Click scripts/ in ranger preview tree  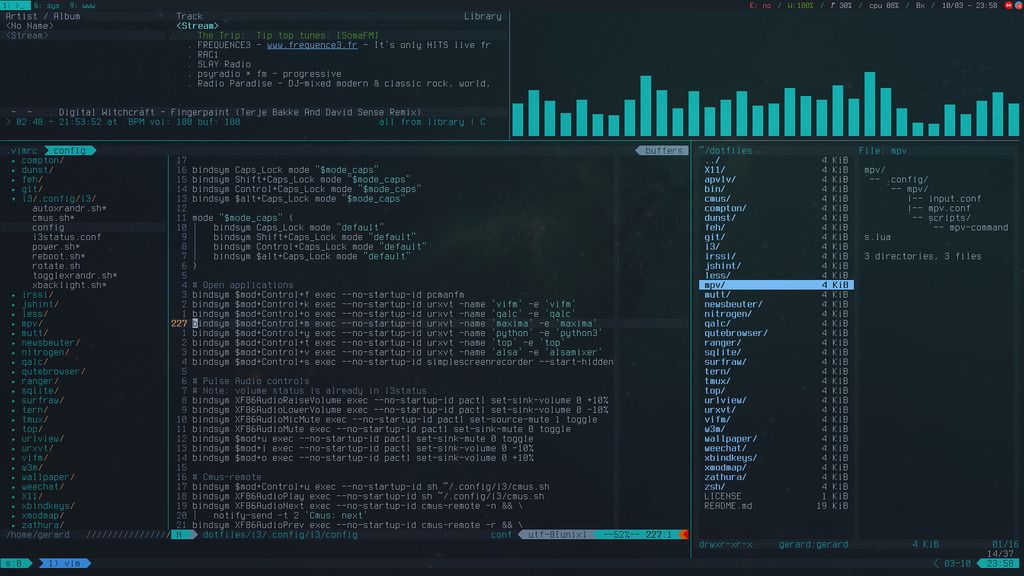click(x=950, y=218)
